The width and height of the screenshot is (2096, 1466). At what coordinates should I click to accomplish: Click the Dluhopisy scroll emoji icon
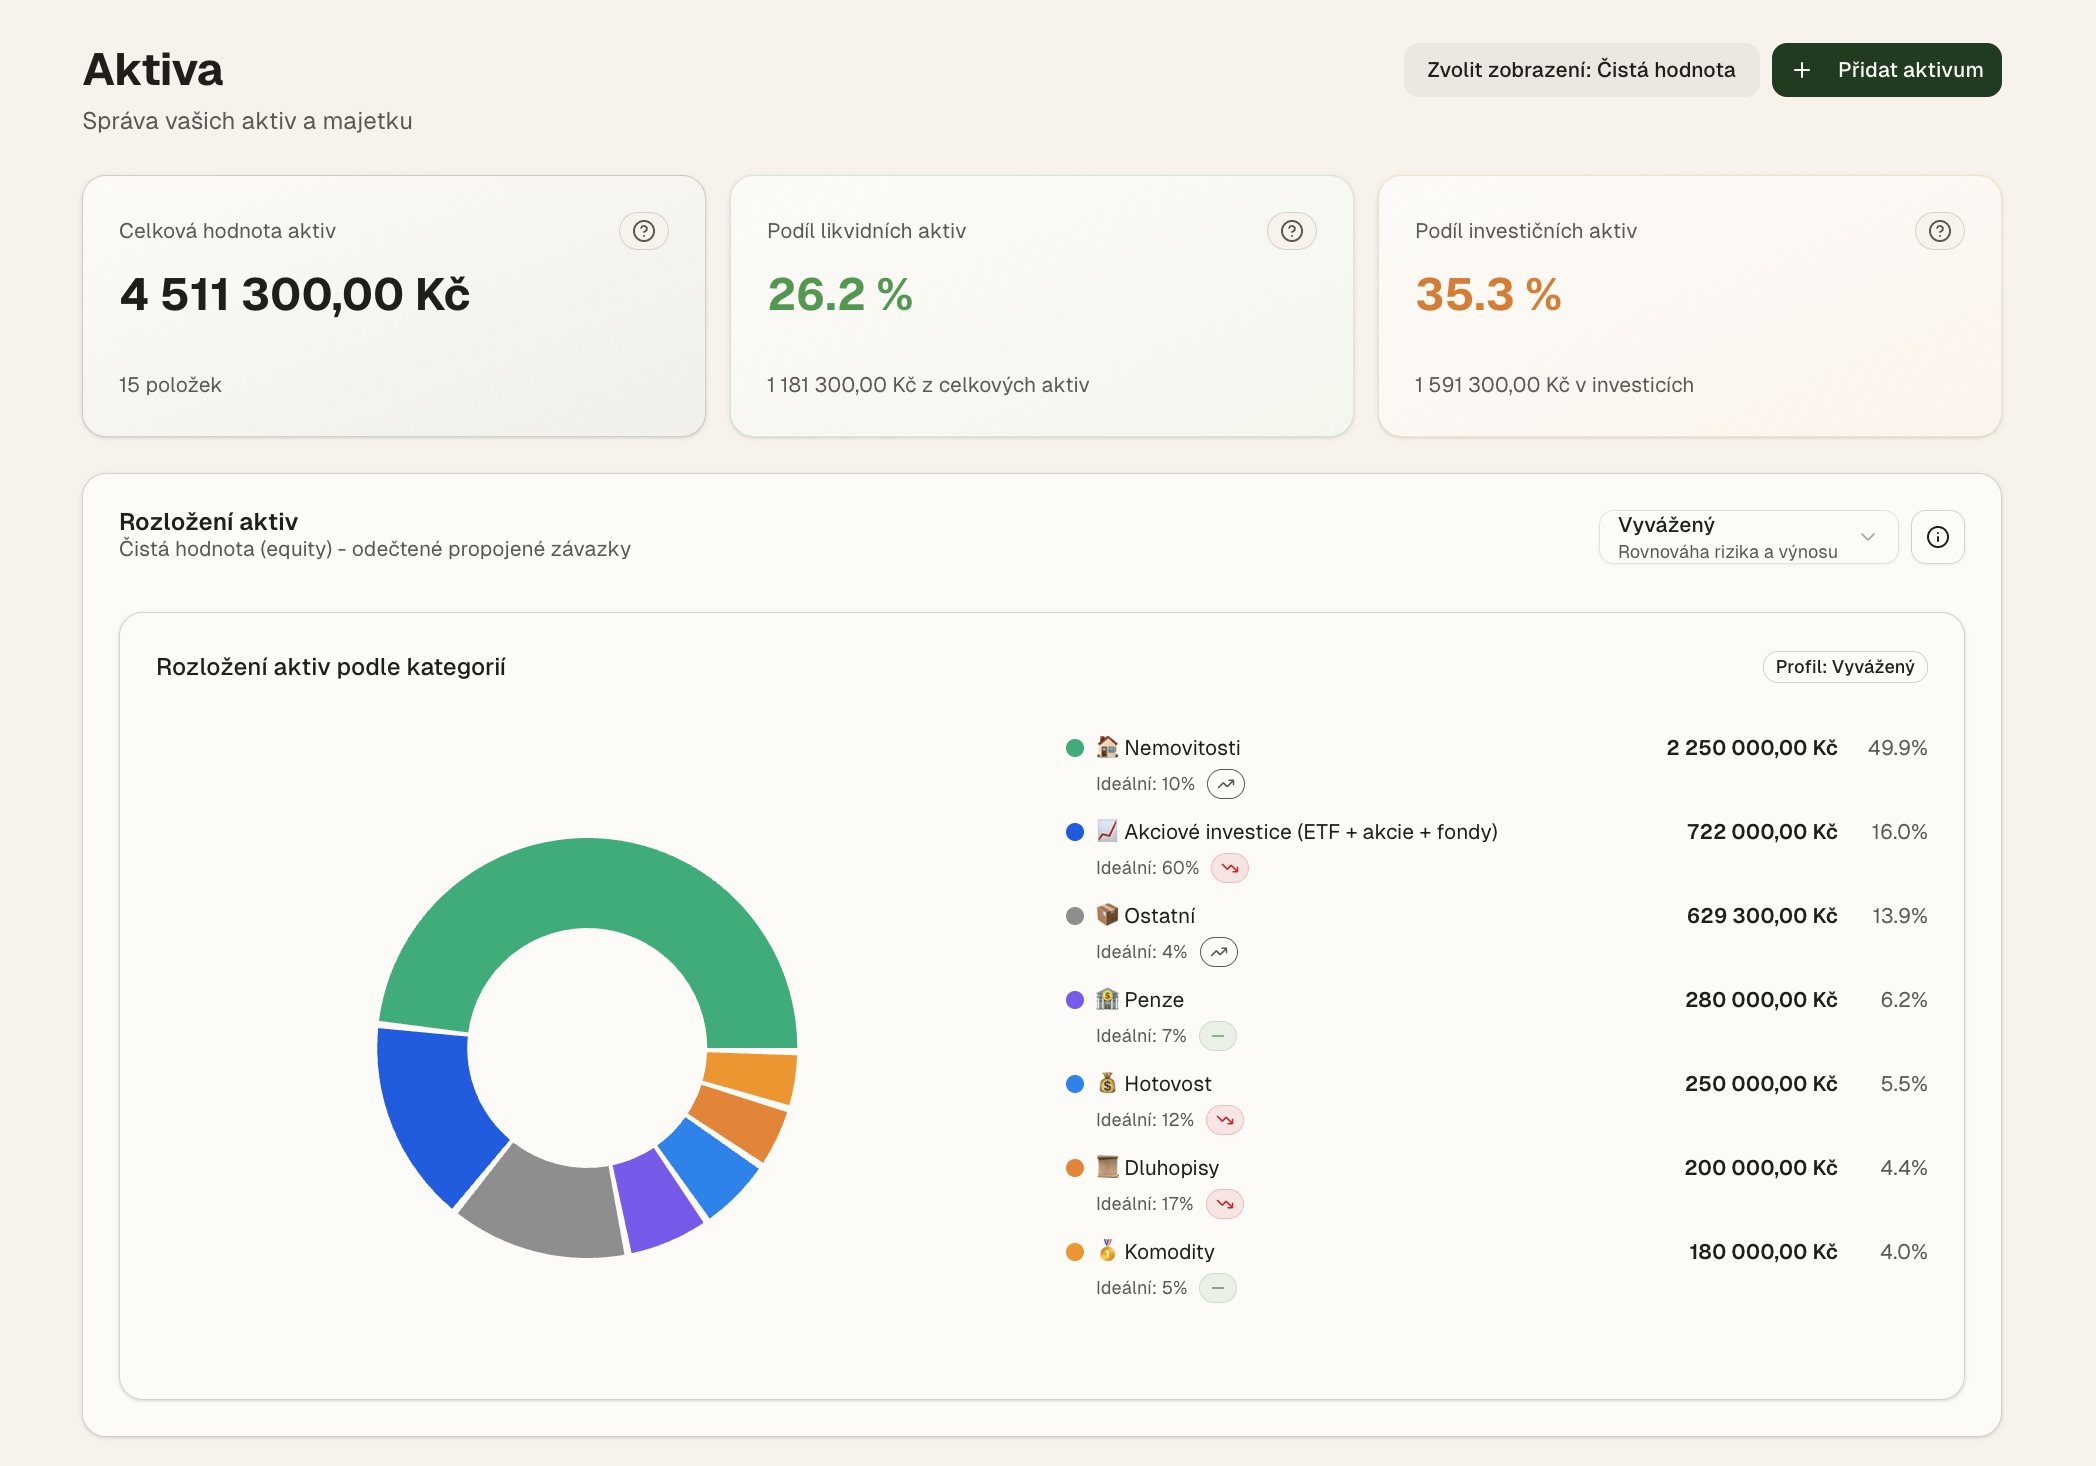pos(1107,1167)
